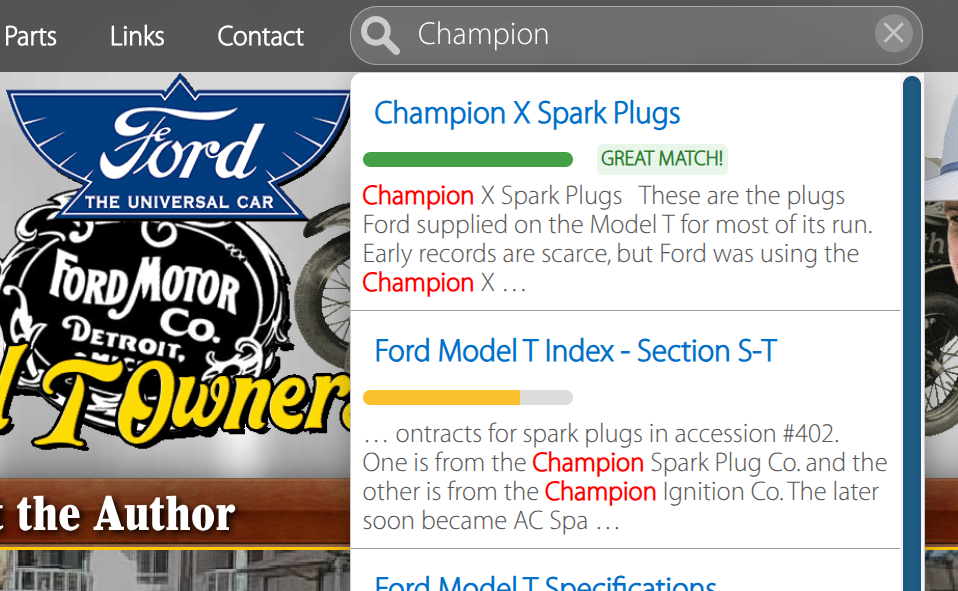Open the Links menu item
958x591 pixels.
coord(137,37)
